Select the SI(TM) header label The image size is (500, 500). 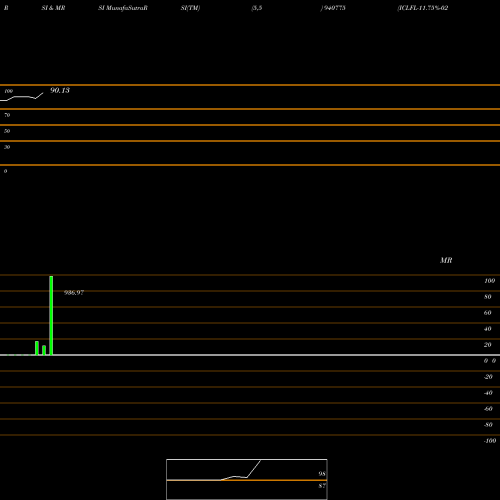click(x=190, y=8)
